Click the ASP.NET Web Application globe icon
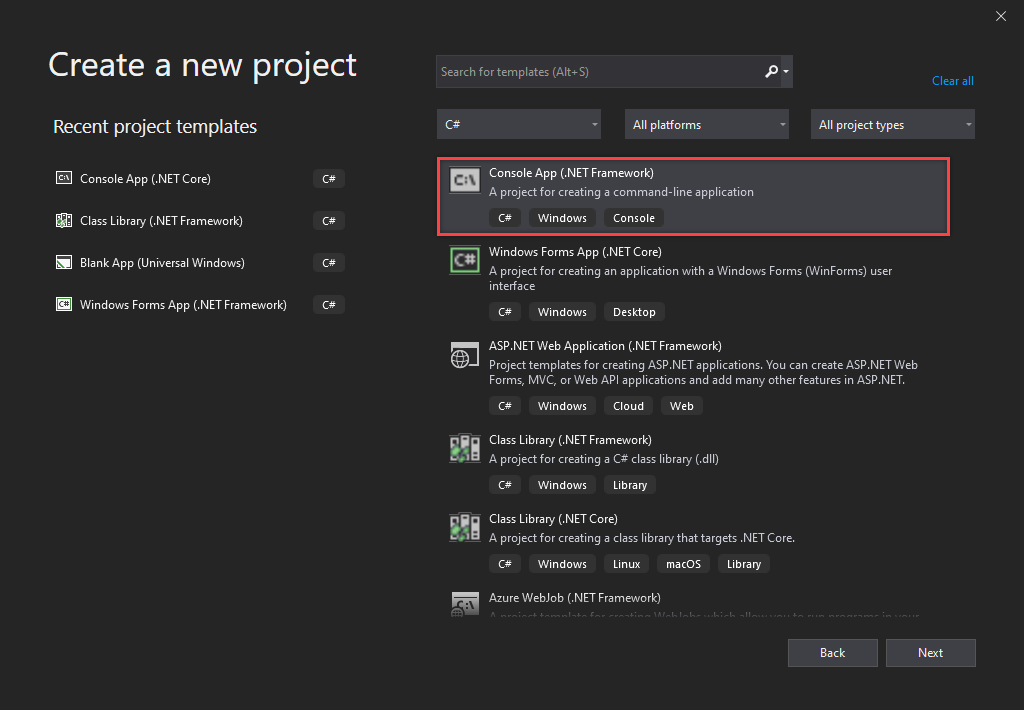Image resolution: width=1024 pixels, height=710 pixels. click(464, 355)
